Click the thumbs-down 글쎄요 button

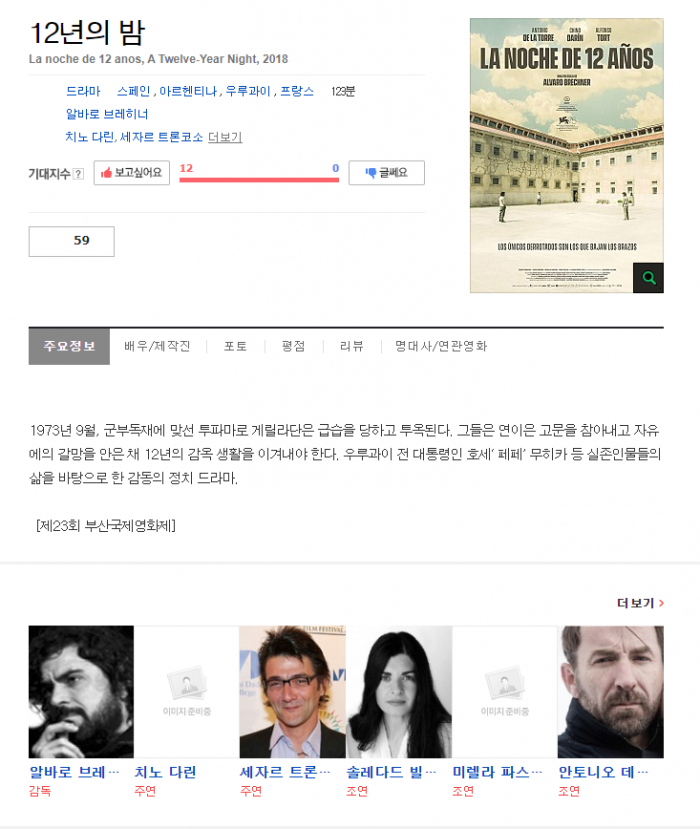coord(386,173)
